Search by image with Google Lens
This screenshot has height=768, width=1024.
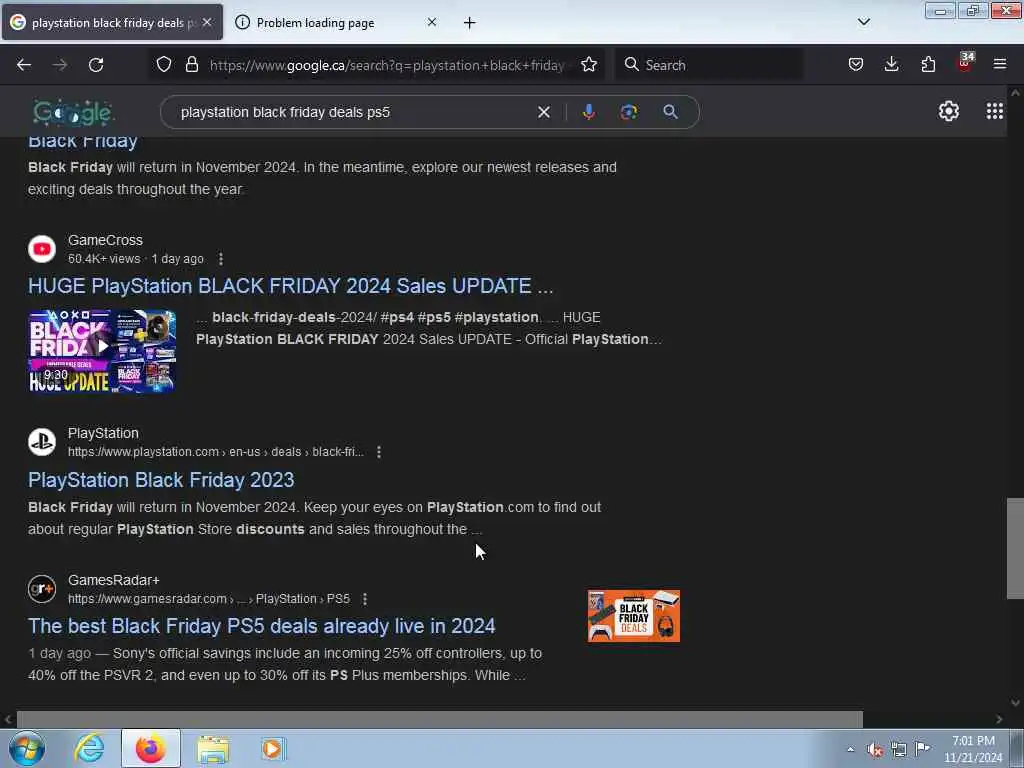pyautogui.click(x=628, y=112)
